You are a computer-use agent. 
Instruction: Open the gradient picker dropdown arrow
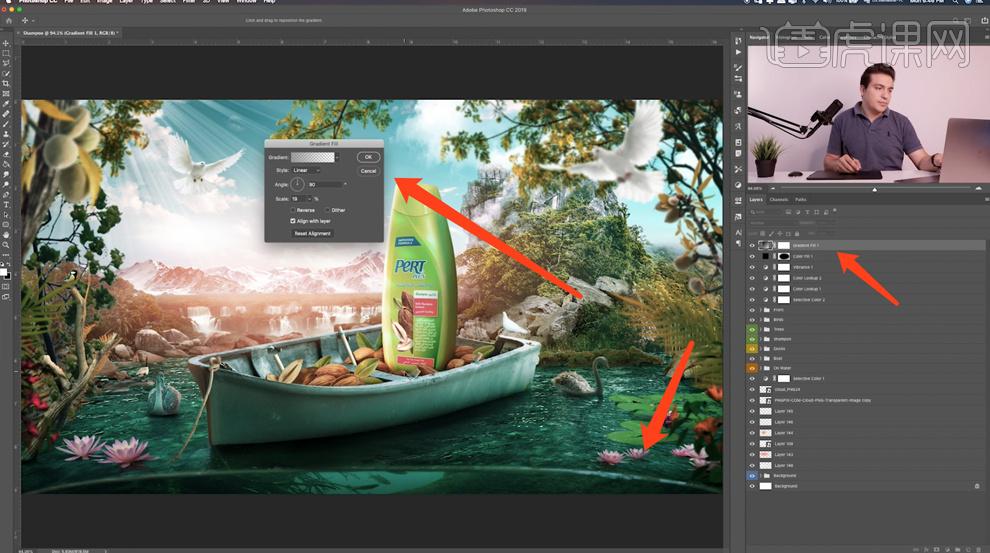tap(338, 157)
